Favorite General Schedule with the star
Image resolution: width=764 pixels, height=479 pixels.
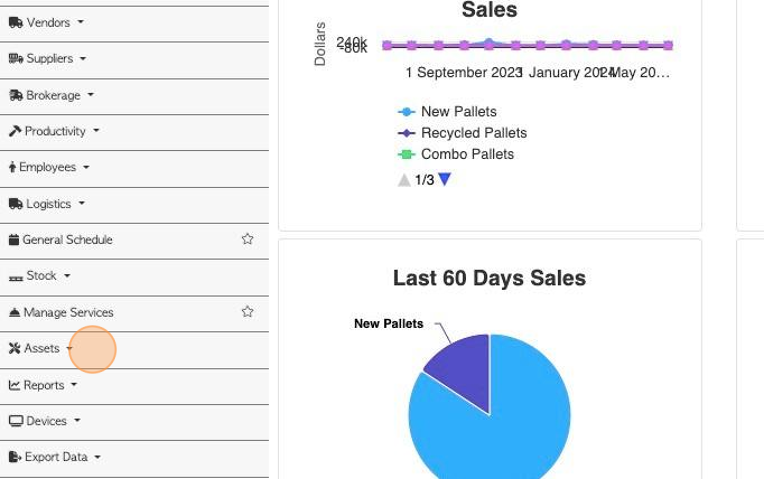pos(248,239)
